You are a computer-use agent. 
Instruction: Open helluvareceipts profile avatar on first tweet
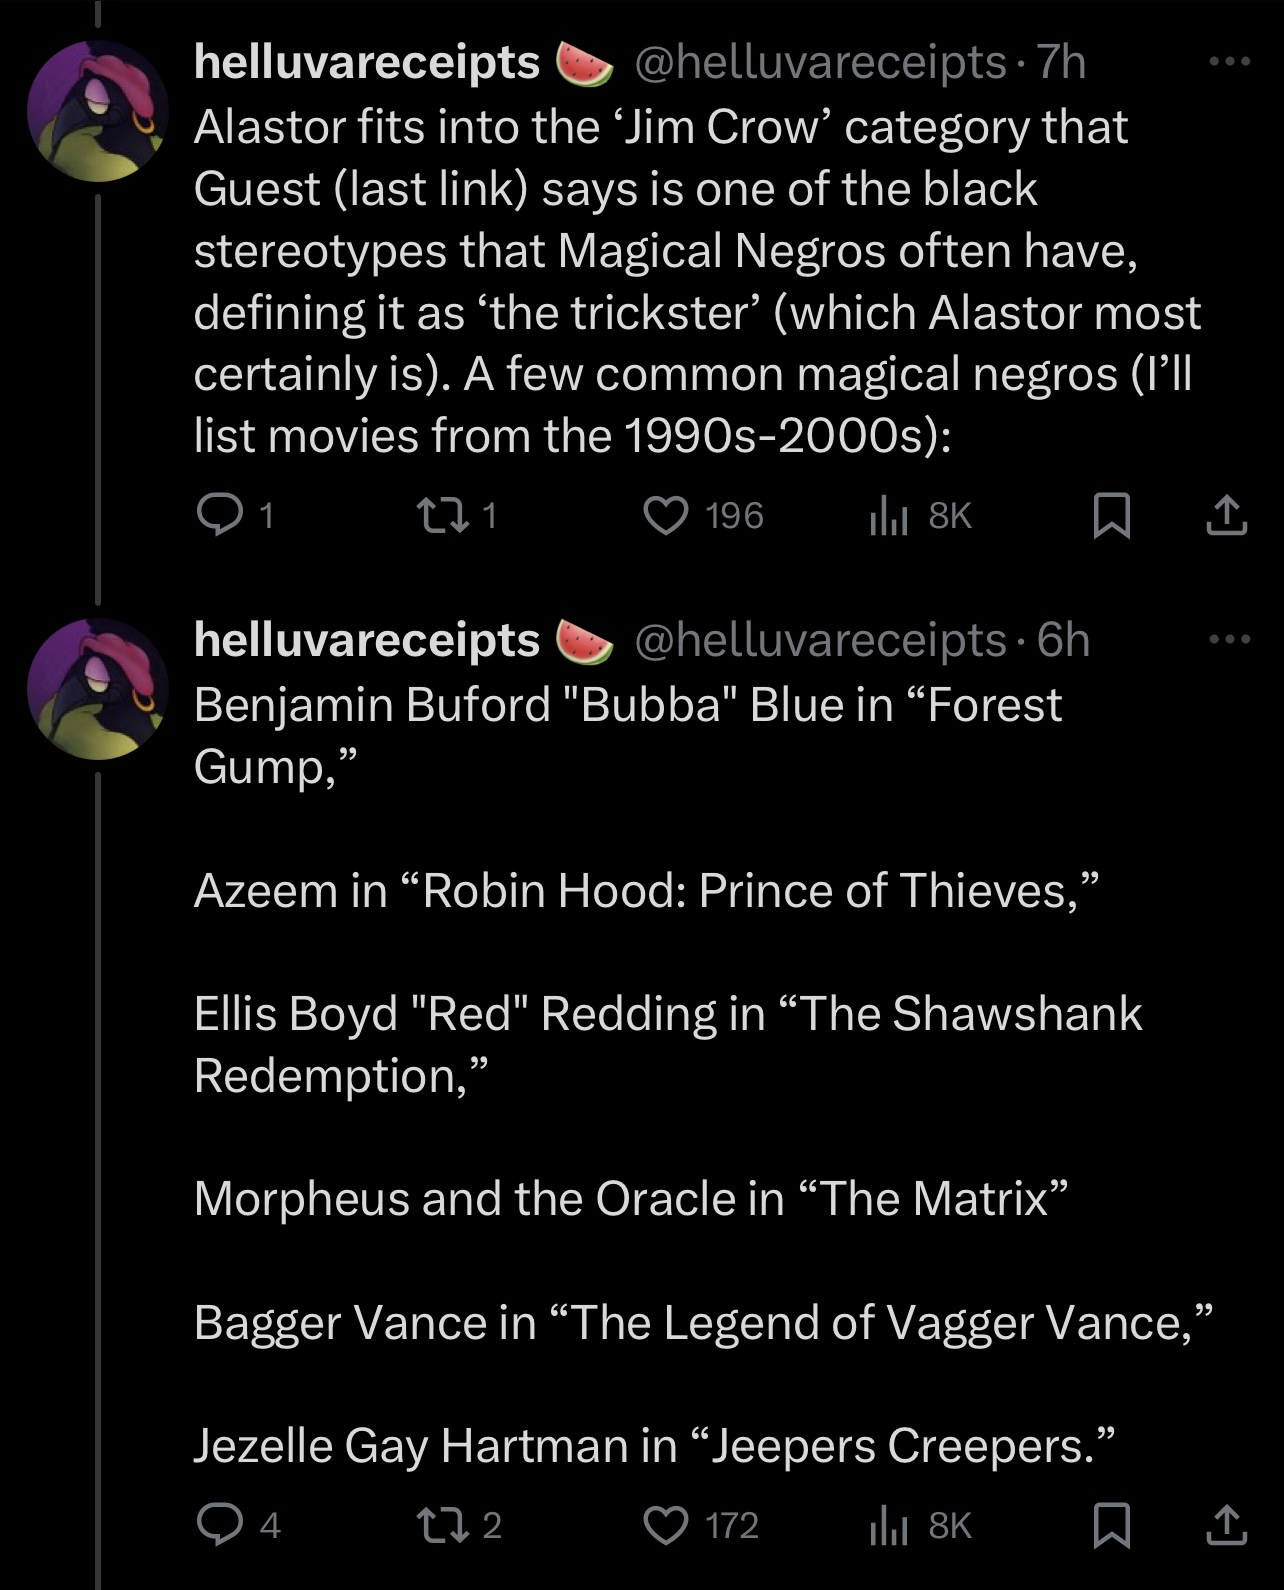click(98, 112)
